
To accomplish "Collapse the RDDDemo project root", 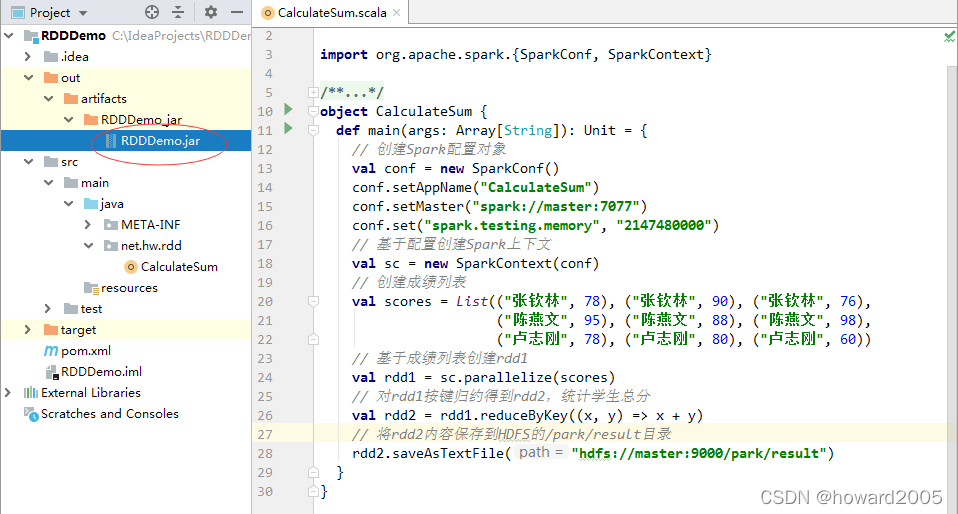I will point(9,35).
